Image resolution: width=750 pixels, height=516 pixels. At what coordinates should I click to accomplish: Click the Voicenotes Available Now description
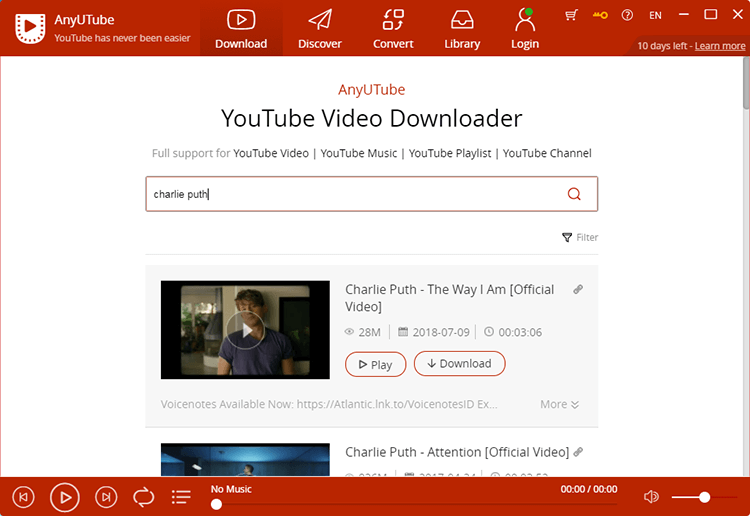329,404
